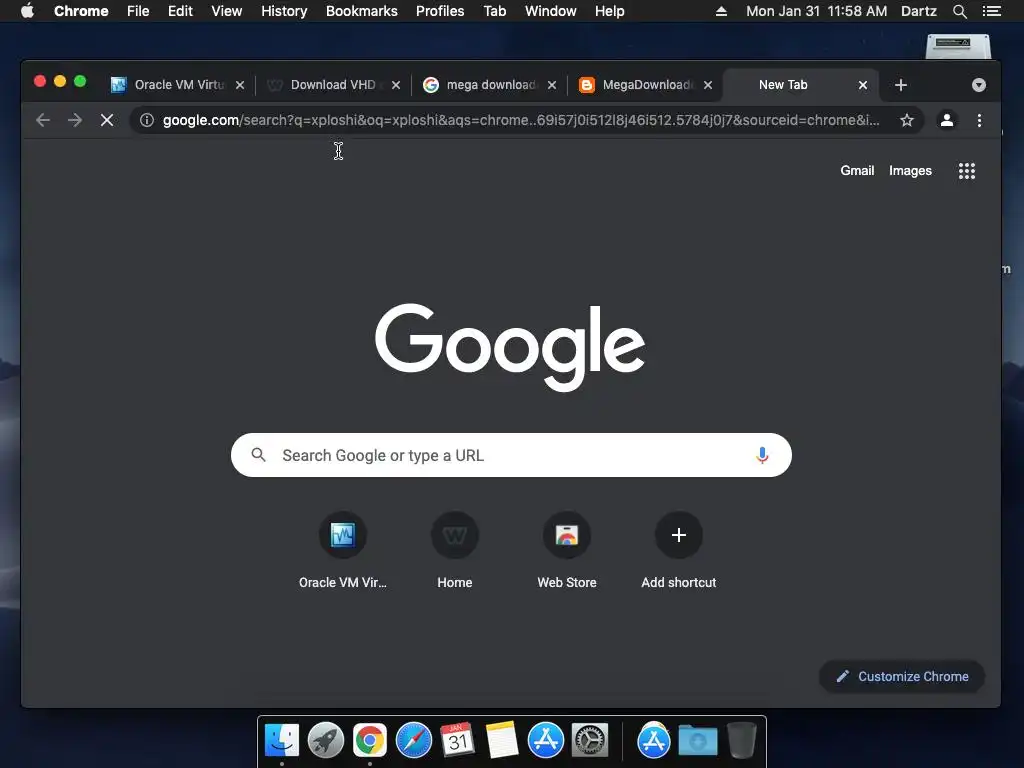
Task: Open Chrome from the Dock
Action: pyautogui.click(x=370, y=740)
